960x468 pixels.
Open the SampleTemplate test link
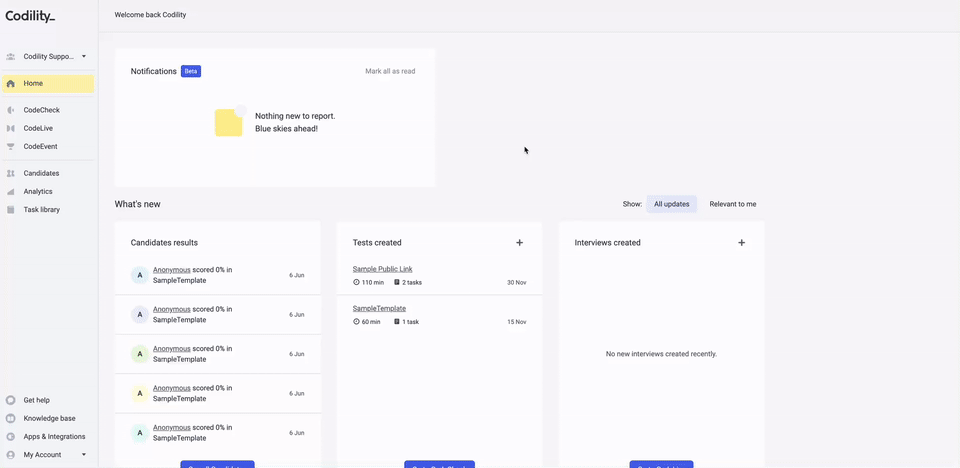coord(379,308)
